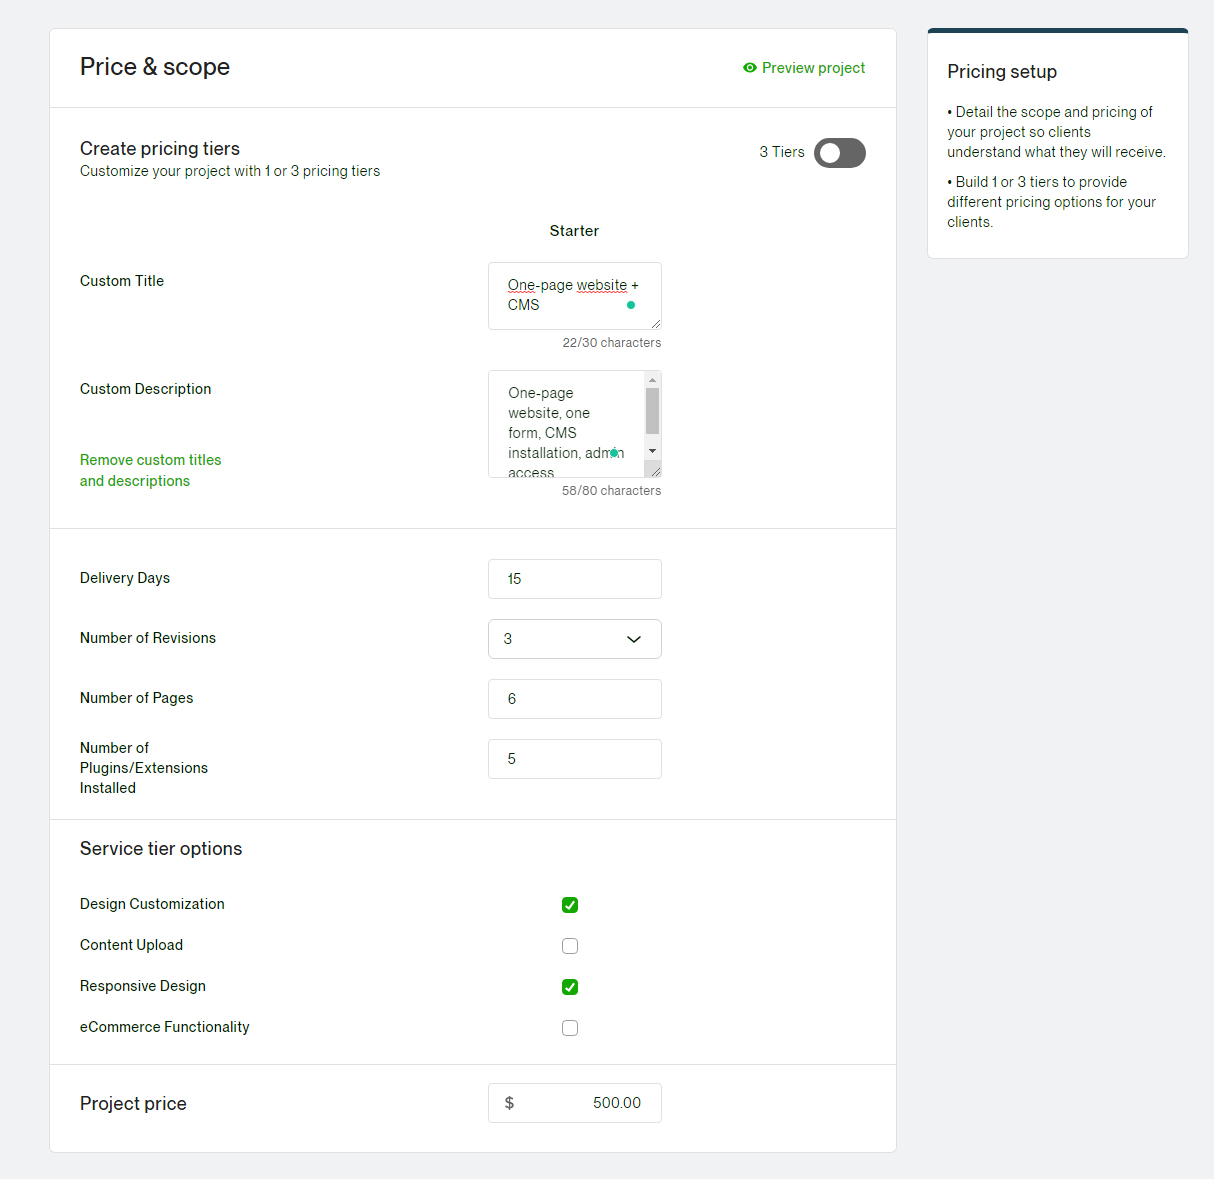Click Remove custom titles and descriptions link
The width and height of the screenshot is (1214, 1179).
click(150, 470)
